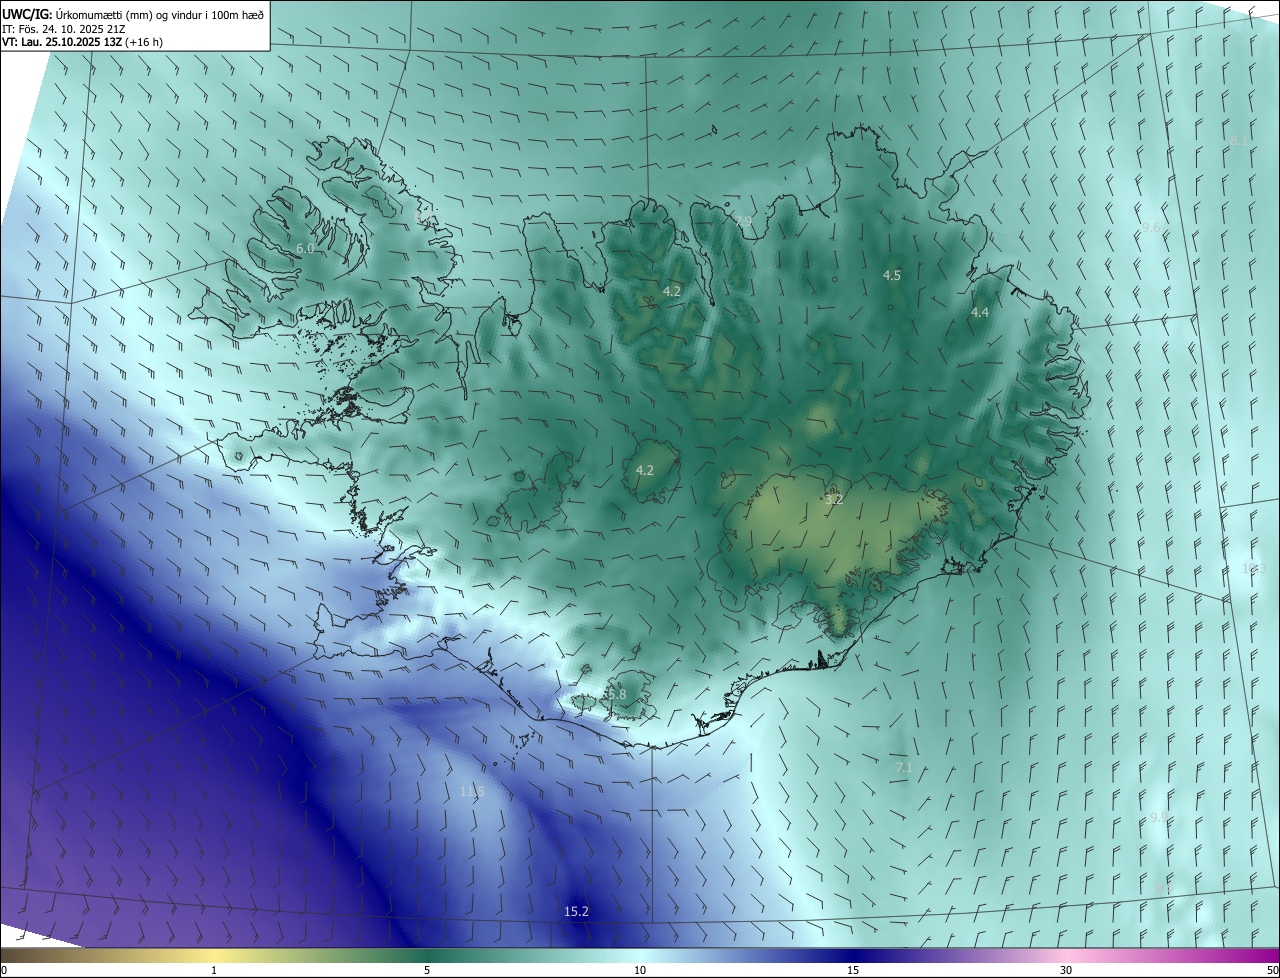Click the initial time line 'IT: Fös. 24. 10. 2025 21Z'
Screen dimensions: 1280x978
pyautogui.click(x=66, y=28)
